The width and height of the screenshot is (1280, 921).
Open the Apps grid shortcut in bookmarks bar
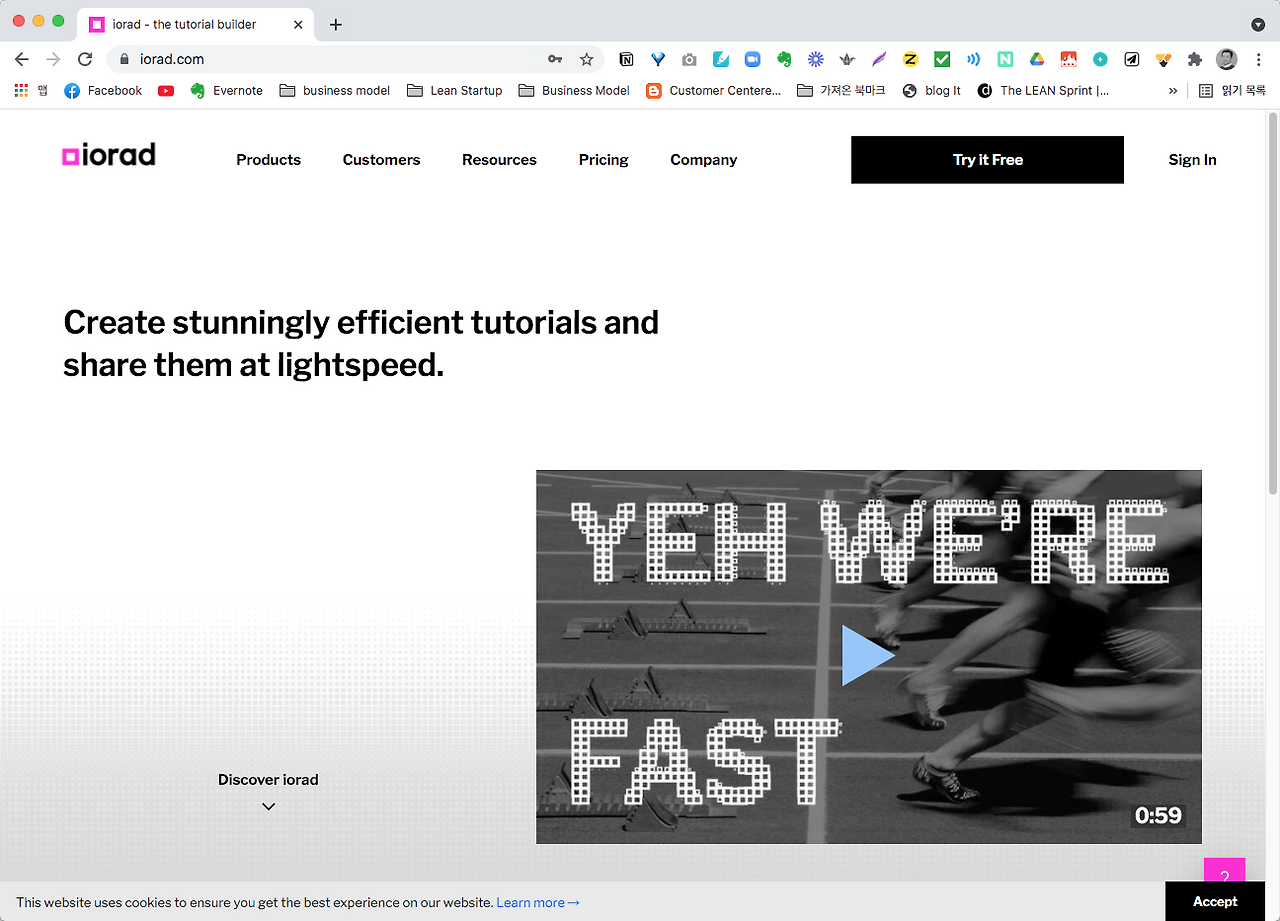(22, 90)
